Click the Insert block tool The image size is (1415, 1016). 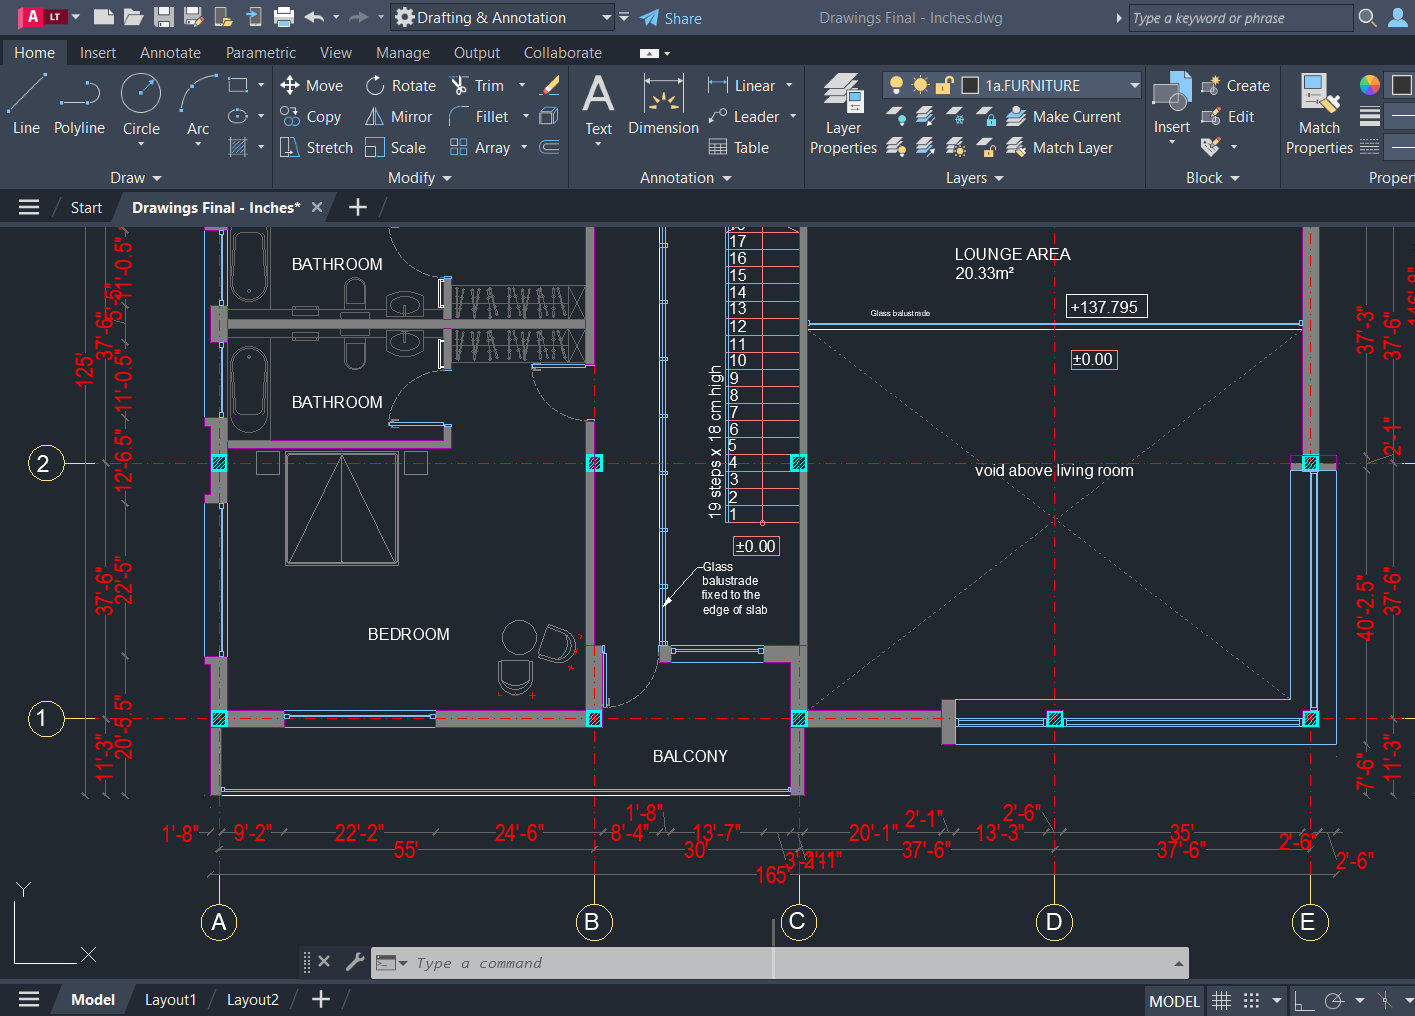coord(1172,103)
